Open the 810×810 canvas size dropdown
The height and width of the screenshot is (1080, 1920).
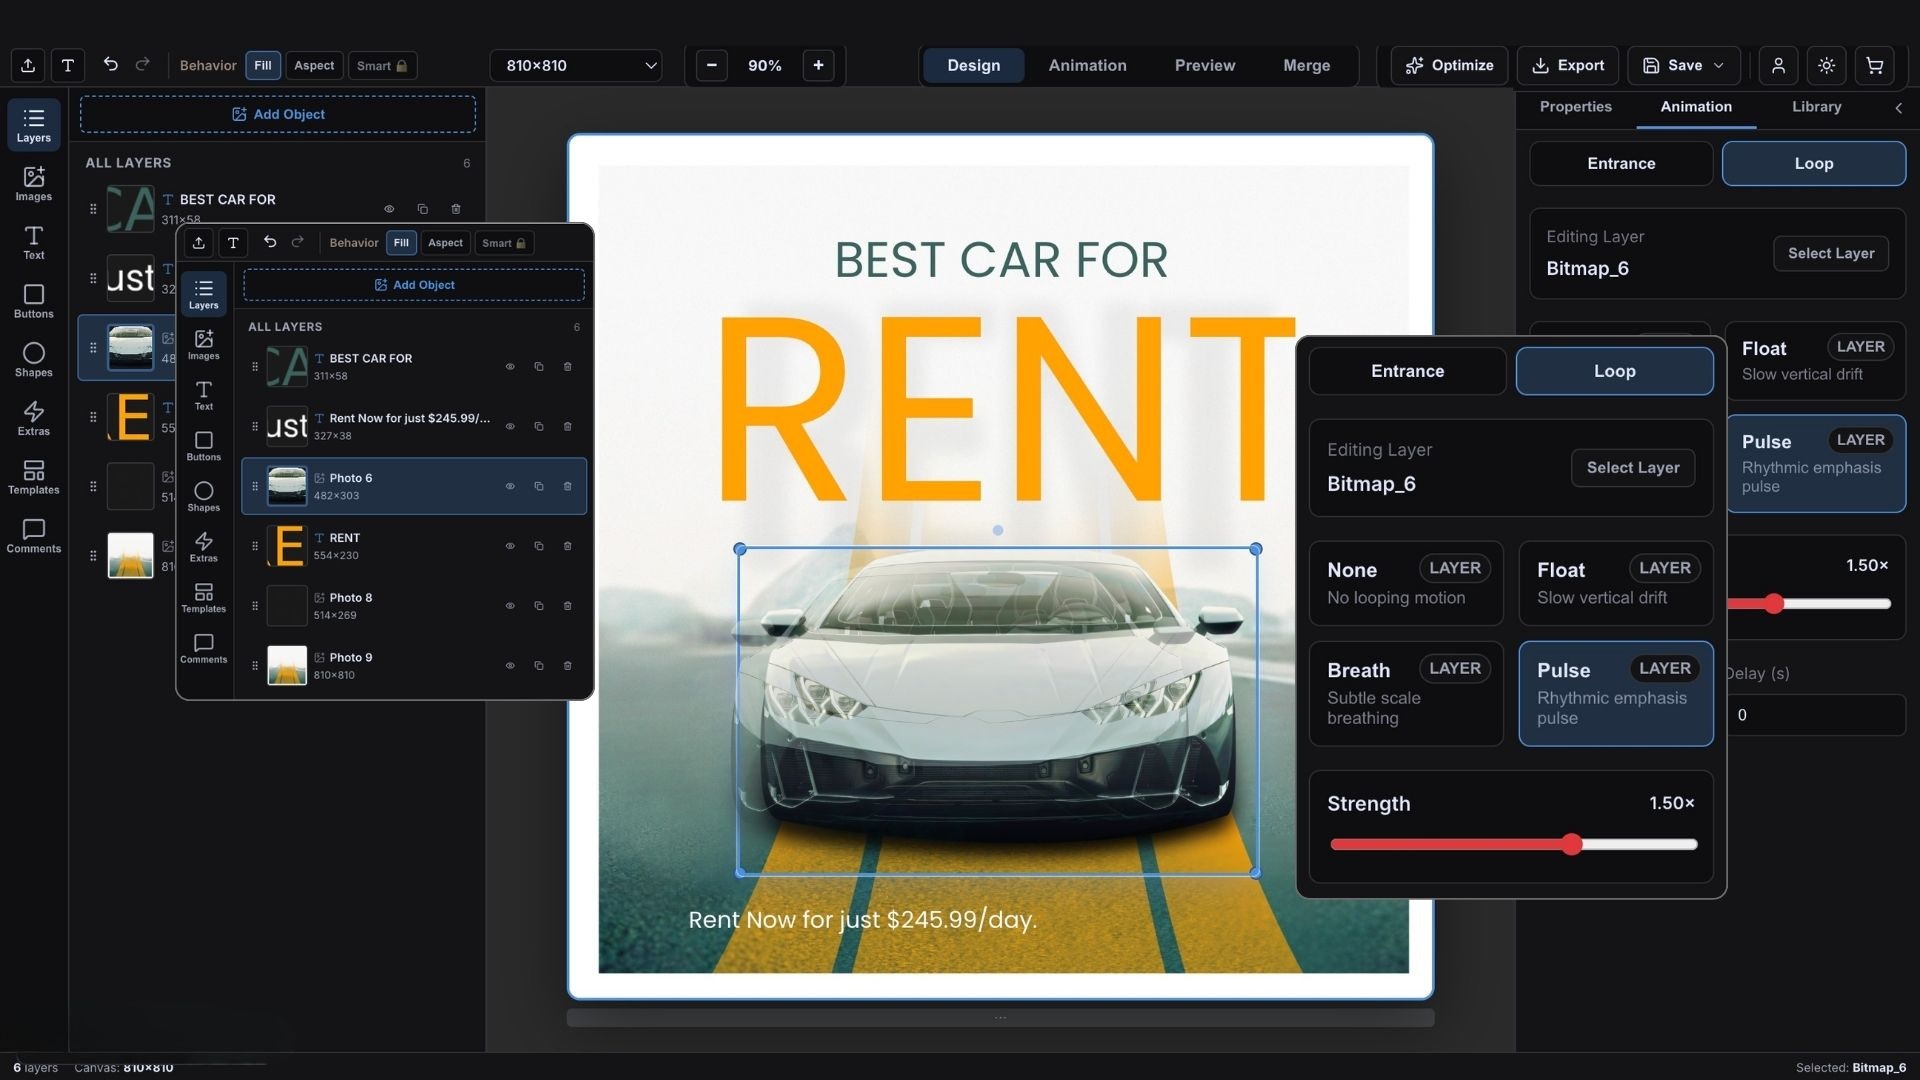[577, 66]
